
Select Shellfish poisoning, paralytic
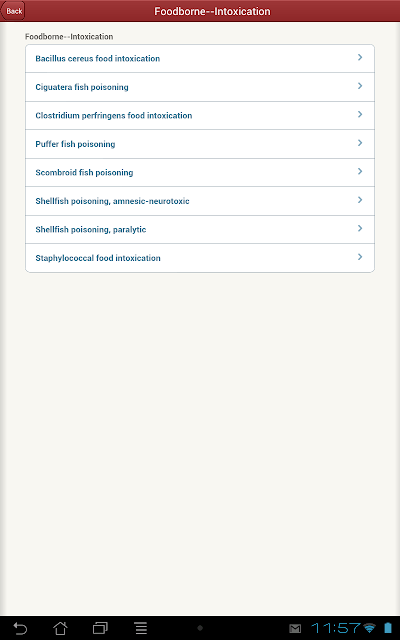click(200, 229)
